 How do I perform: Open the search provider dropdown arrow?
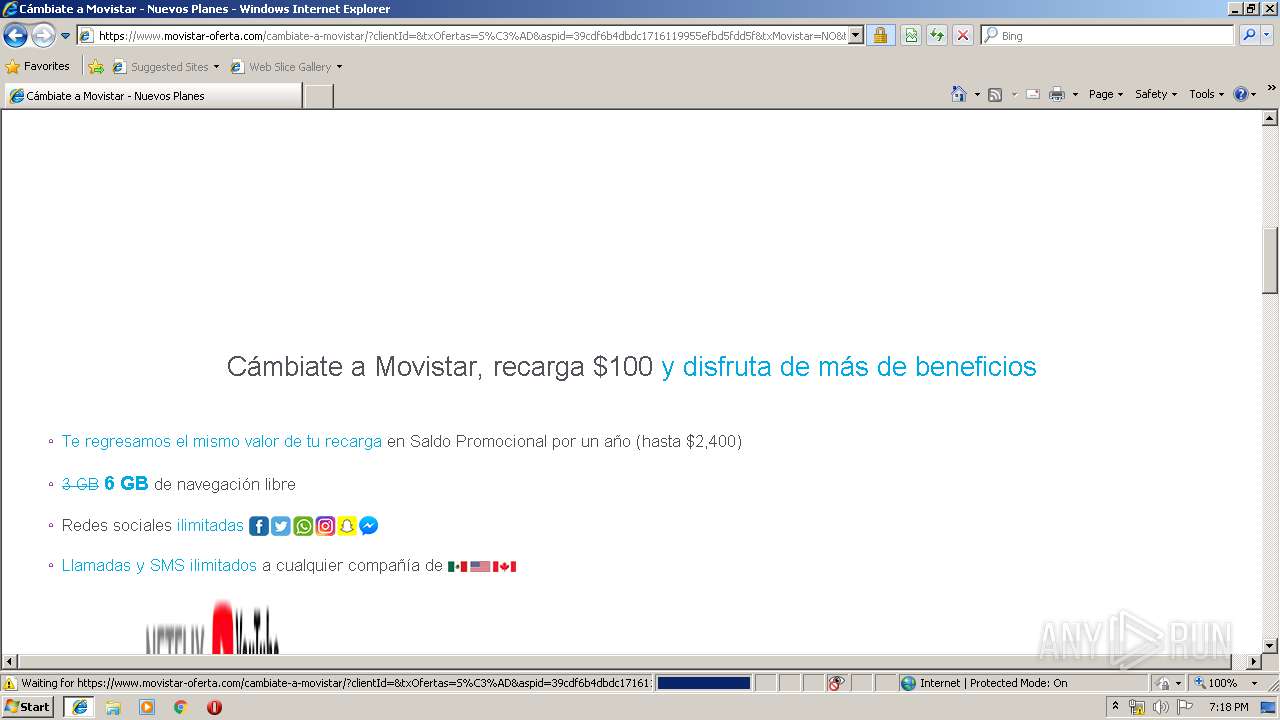tap(1268, 36)
